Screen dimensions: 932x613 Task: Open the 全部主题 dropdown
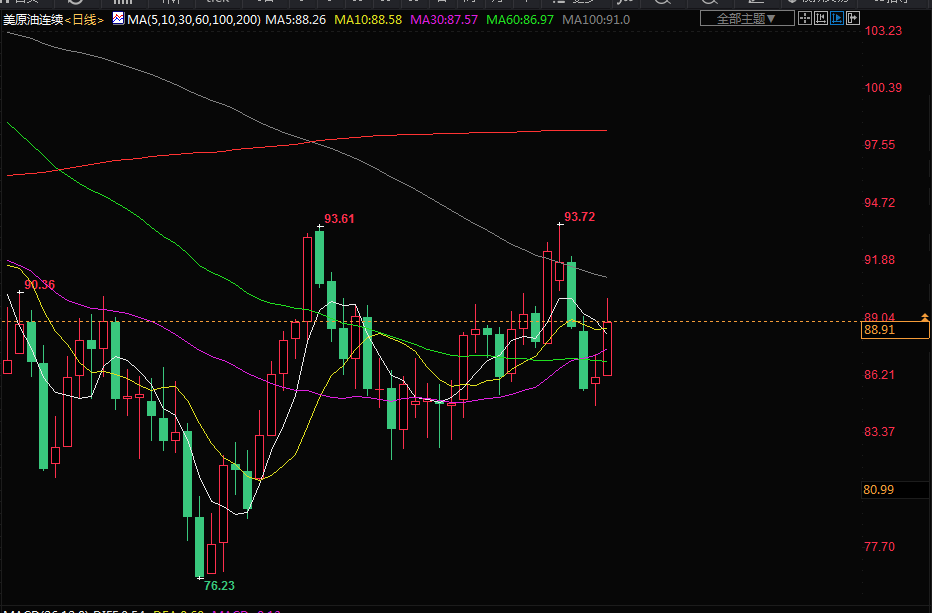click(747, 19)
